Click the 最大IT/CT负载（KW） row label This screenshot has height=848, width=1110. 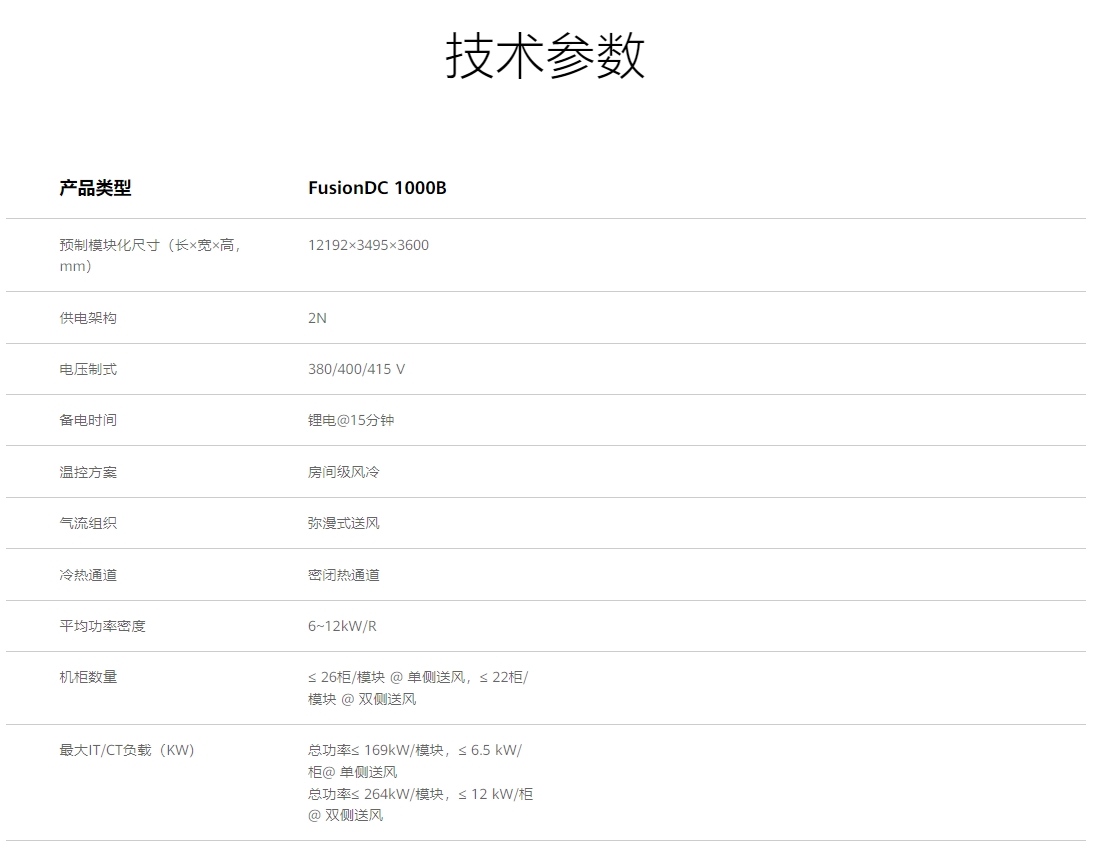tap(127, 750)
